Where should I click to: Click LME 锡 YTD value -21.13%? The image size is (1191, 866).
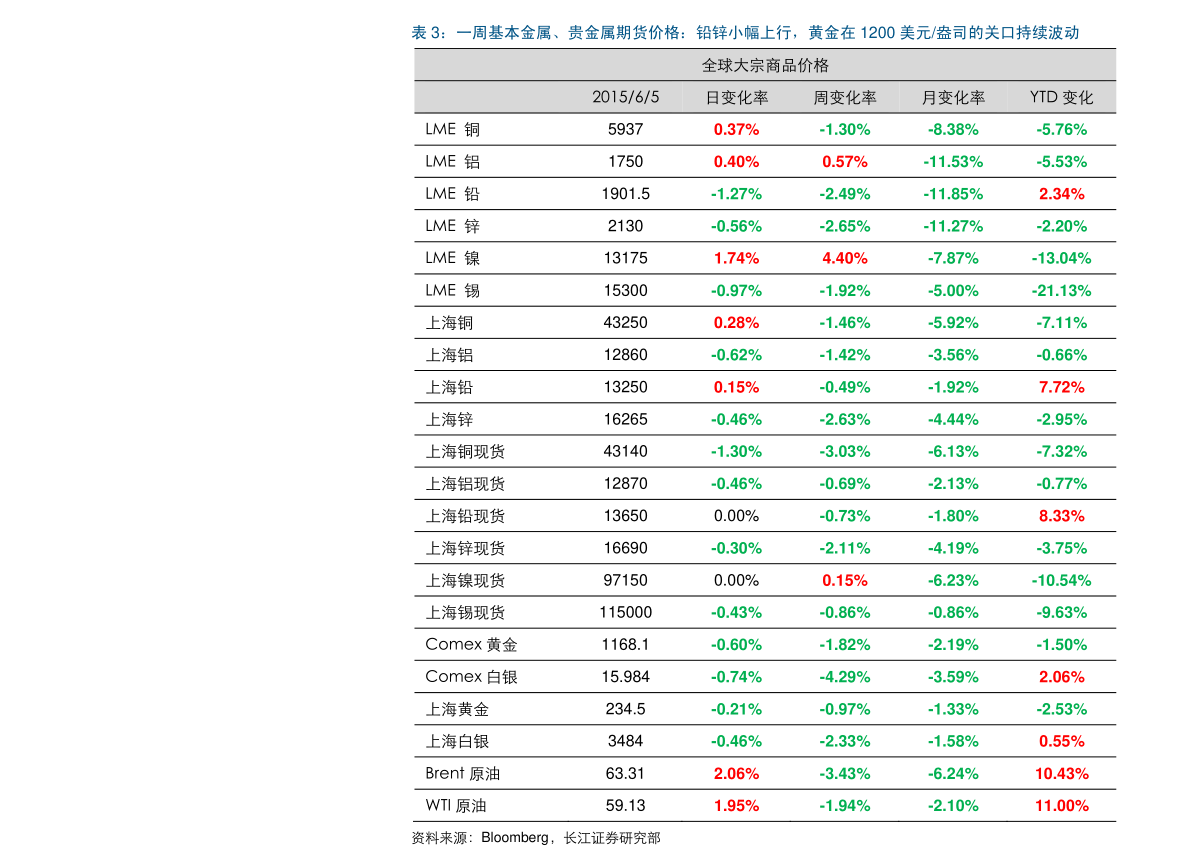point(1061,291)
